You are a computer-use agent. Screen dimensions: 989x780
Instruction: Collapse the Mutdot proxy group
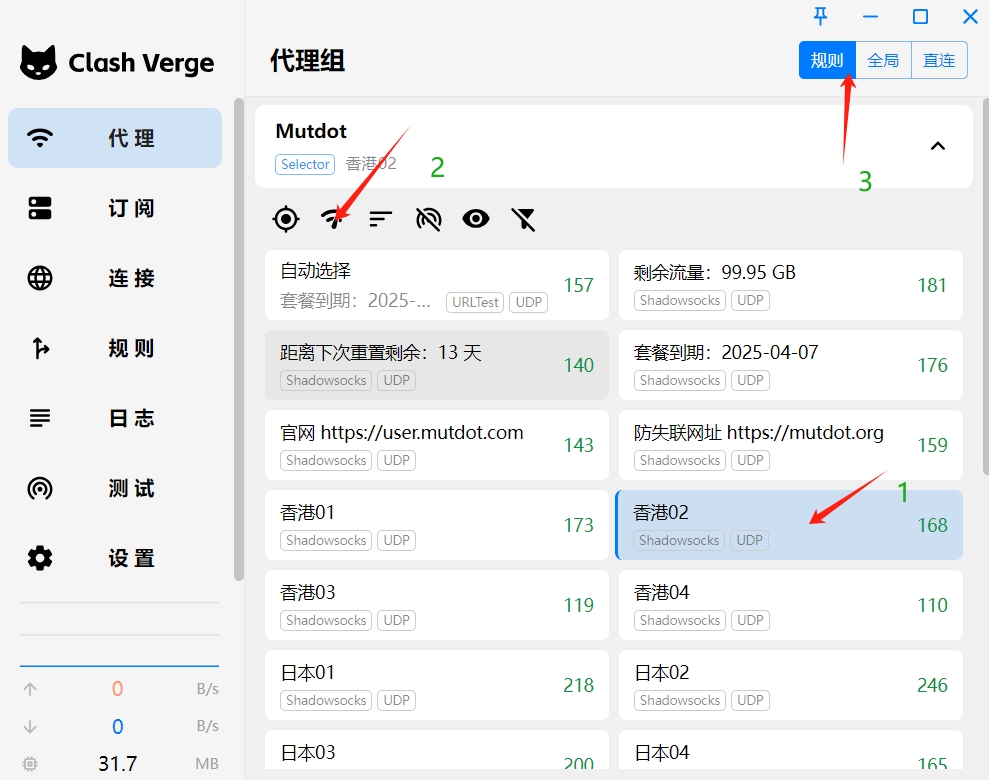938,146
